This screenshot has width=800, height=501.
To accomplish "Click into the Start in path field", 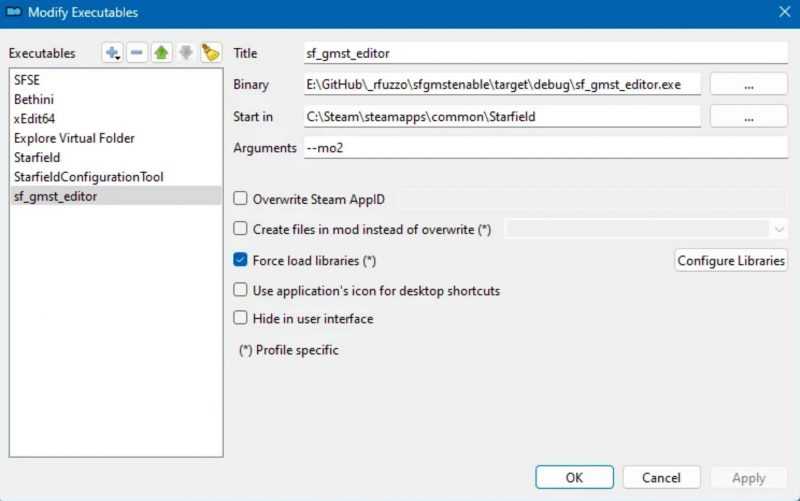I will [x=502, y=116].
